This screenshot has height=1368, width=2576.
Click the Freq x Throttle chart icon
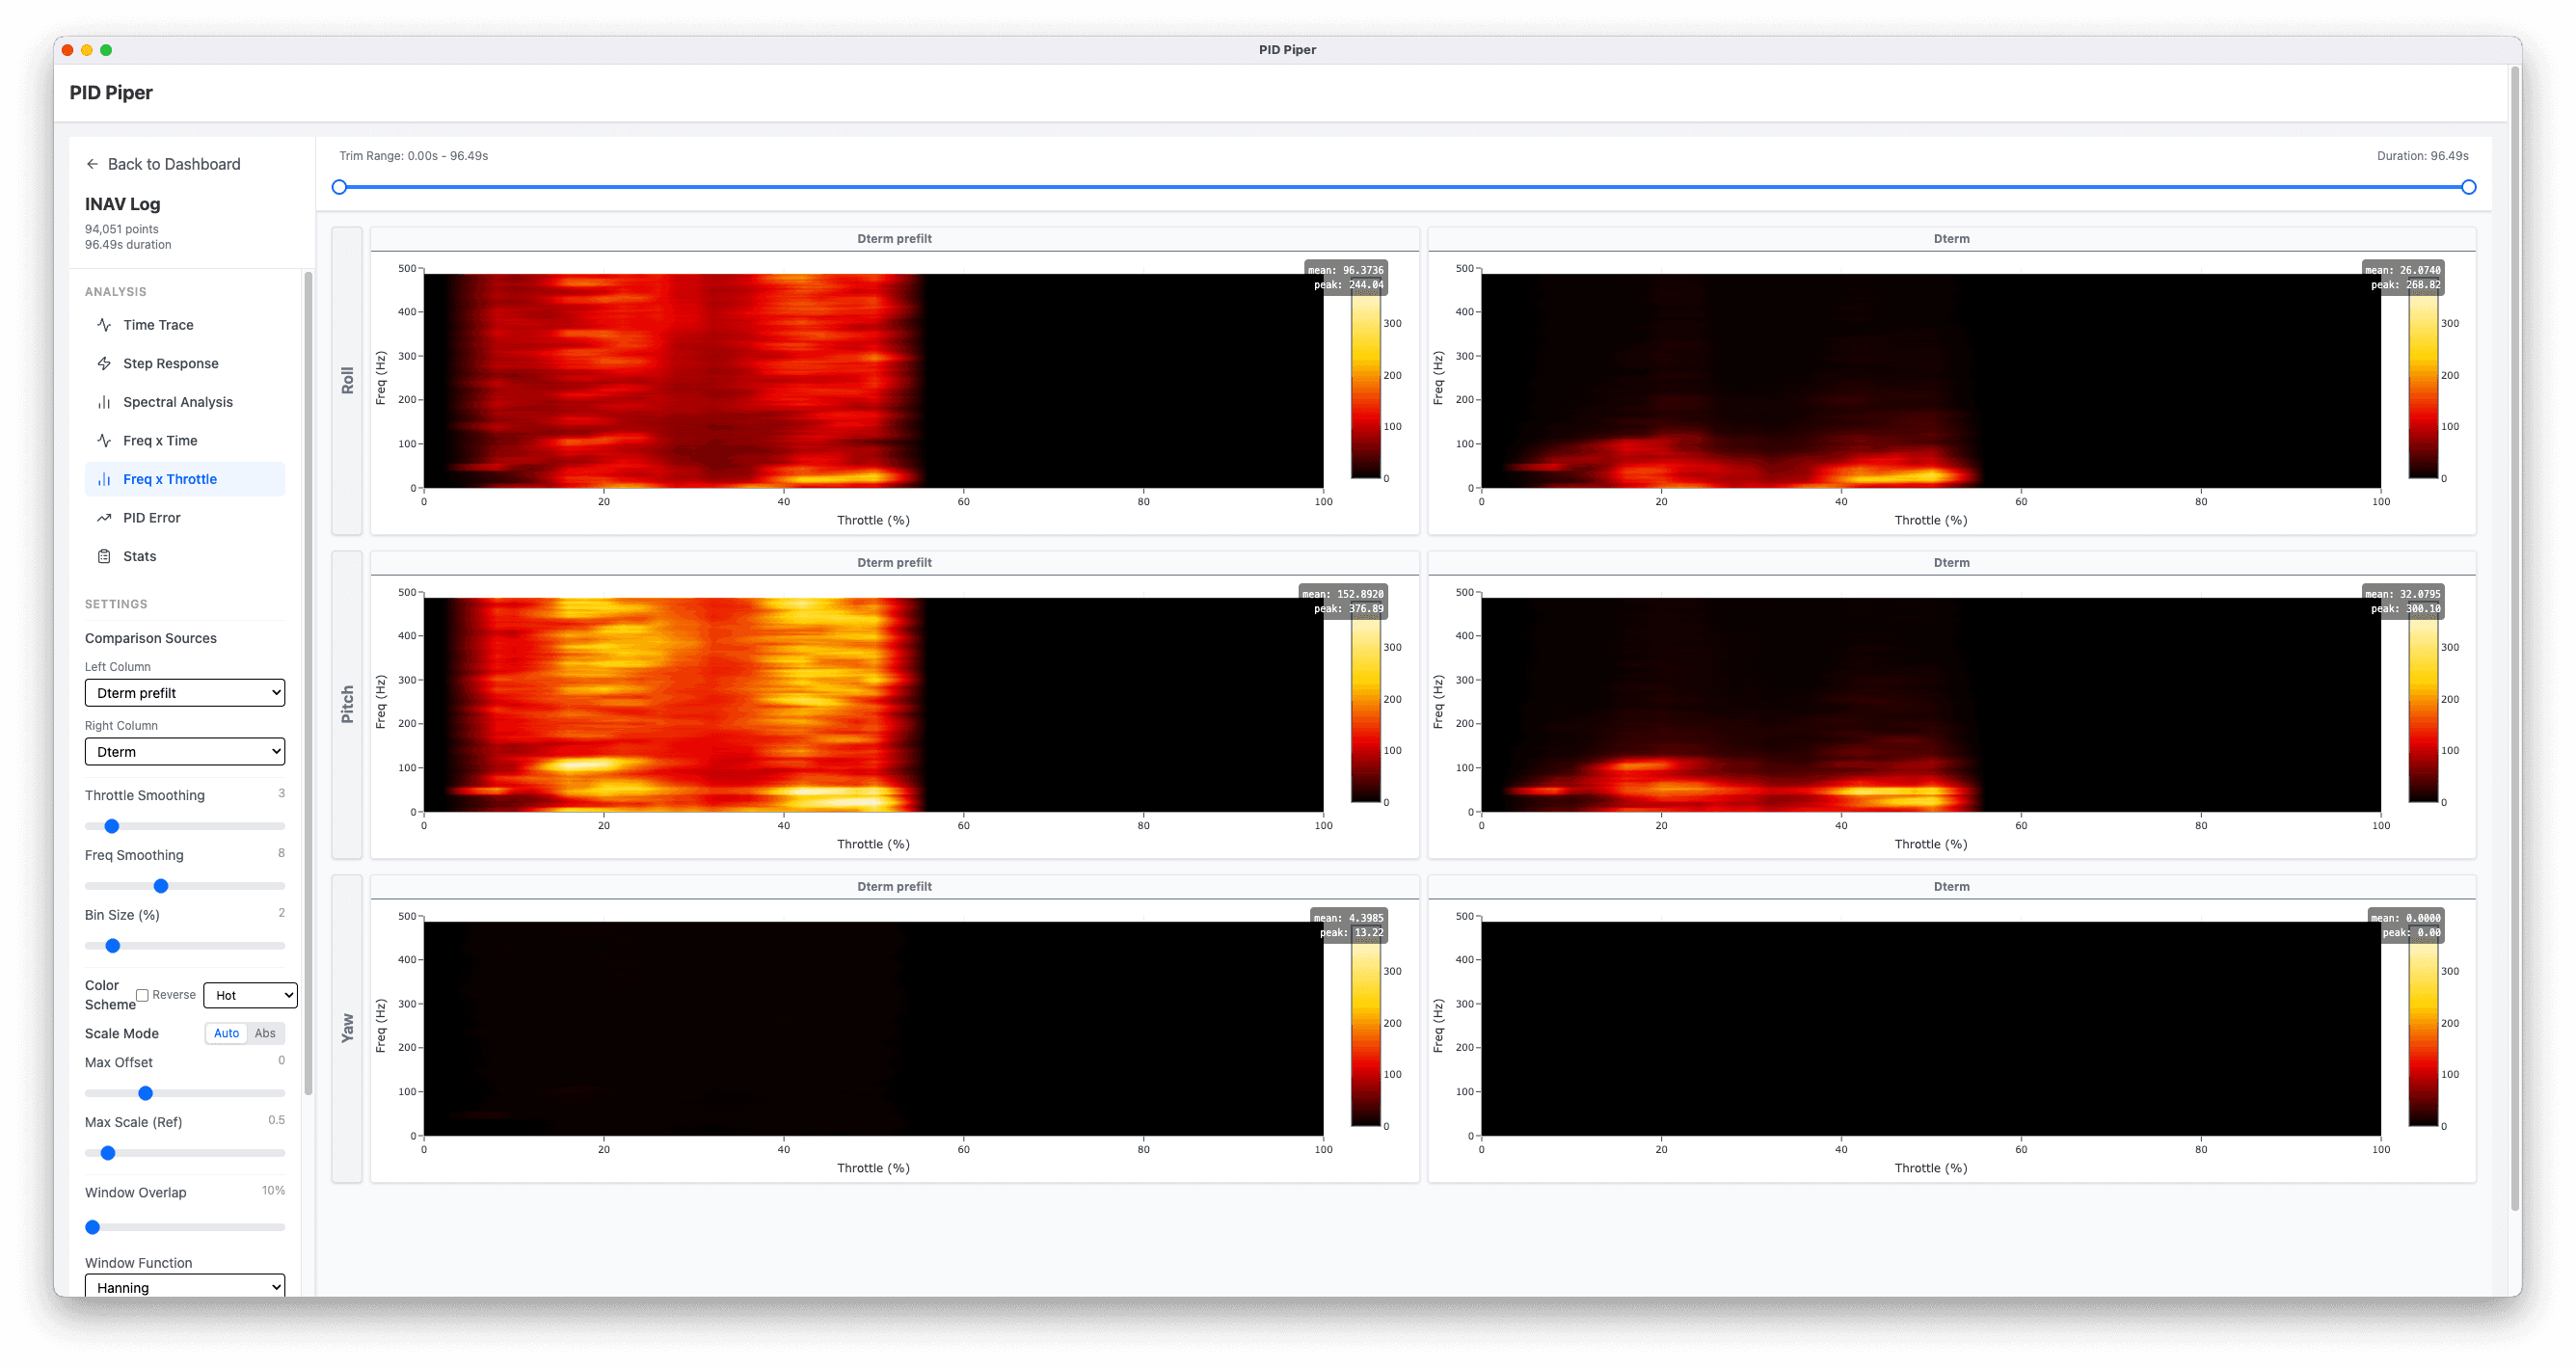pyautogui.click(x=104, y=479)
